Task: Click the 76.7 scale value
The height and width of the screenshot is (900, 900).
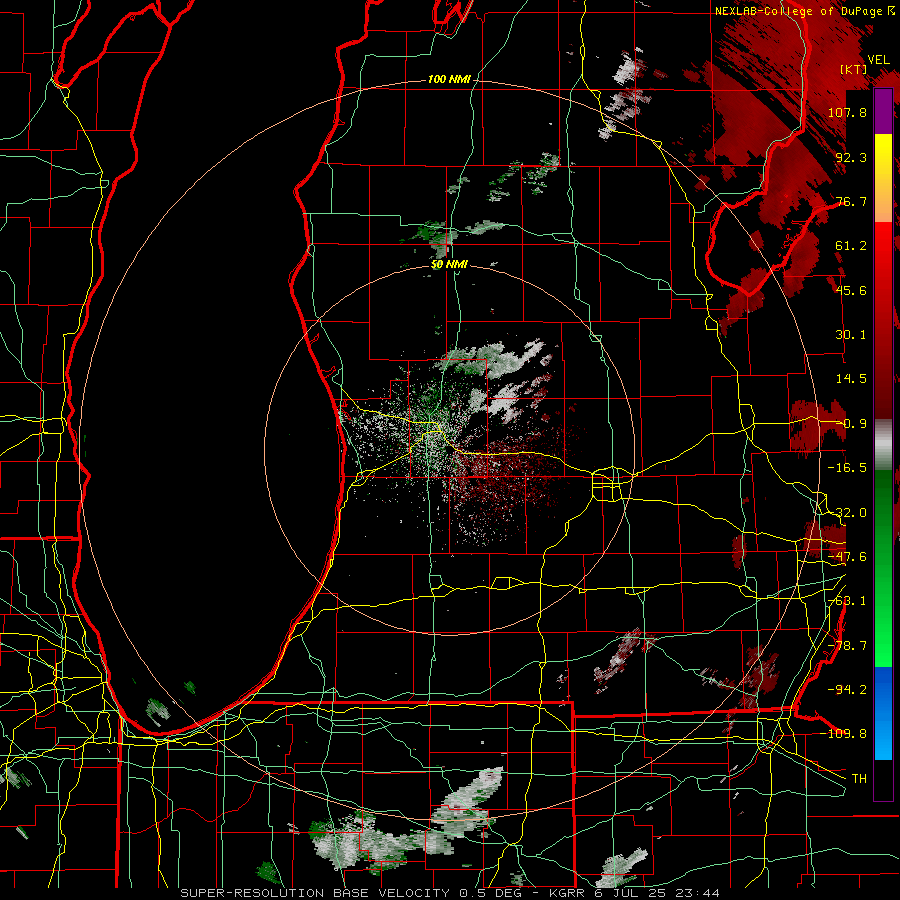Action: click(x=851, y=201)
